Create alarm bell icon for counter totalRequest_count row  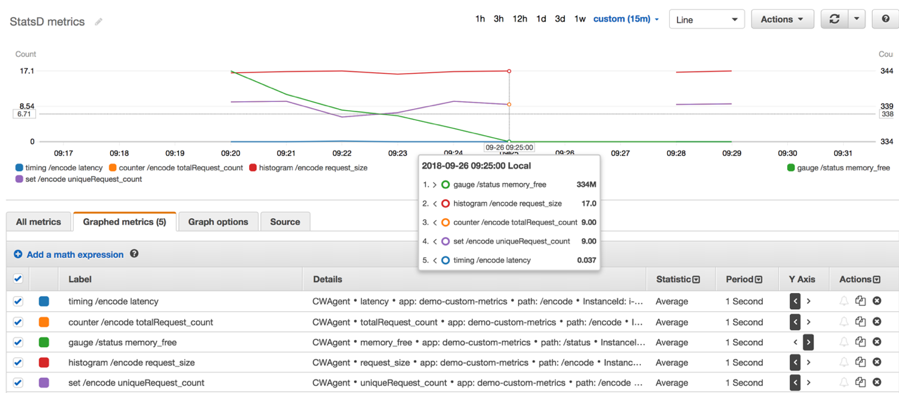[x=843, y=322]
